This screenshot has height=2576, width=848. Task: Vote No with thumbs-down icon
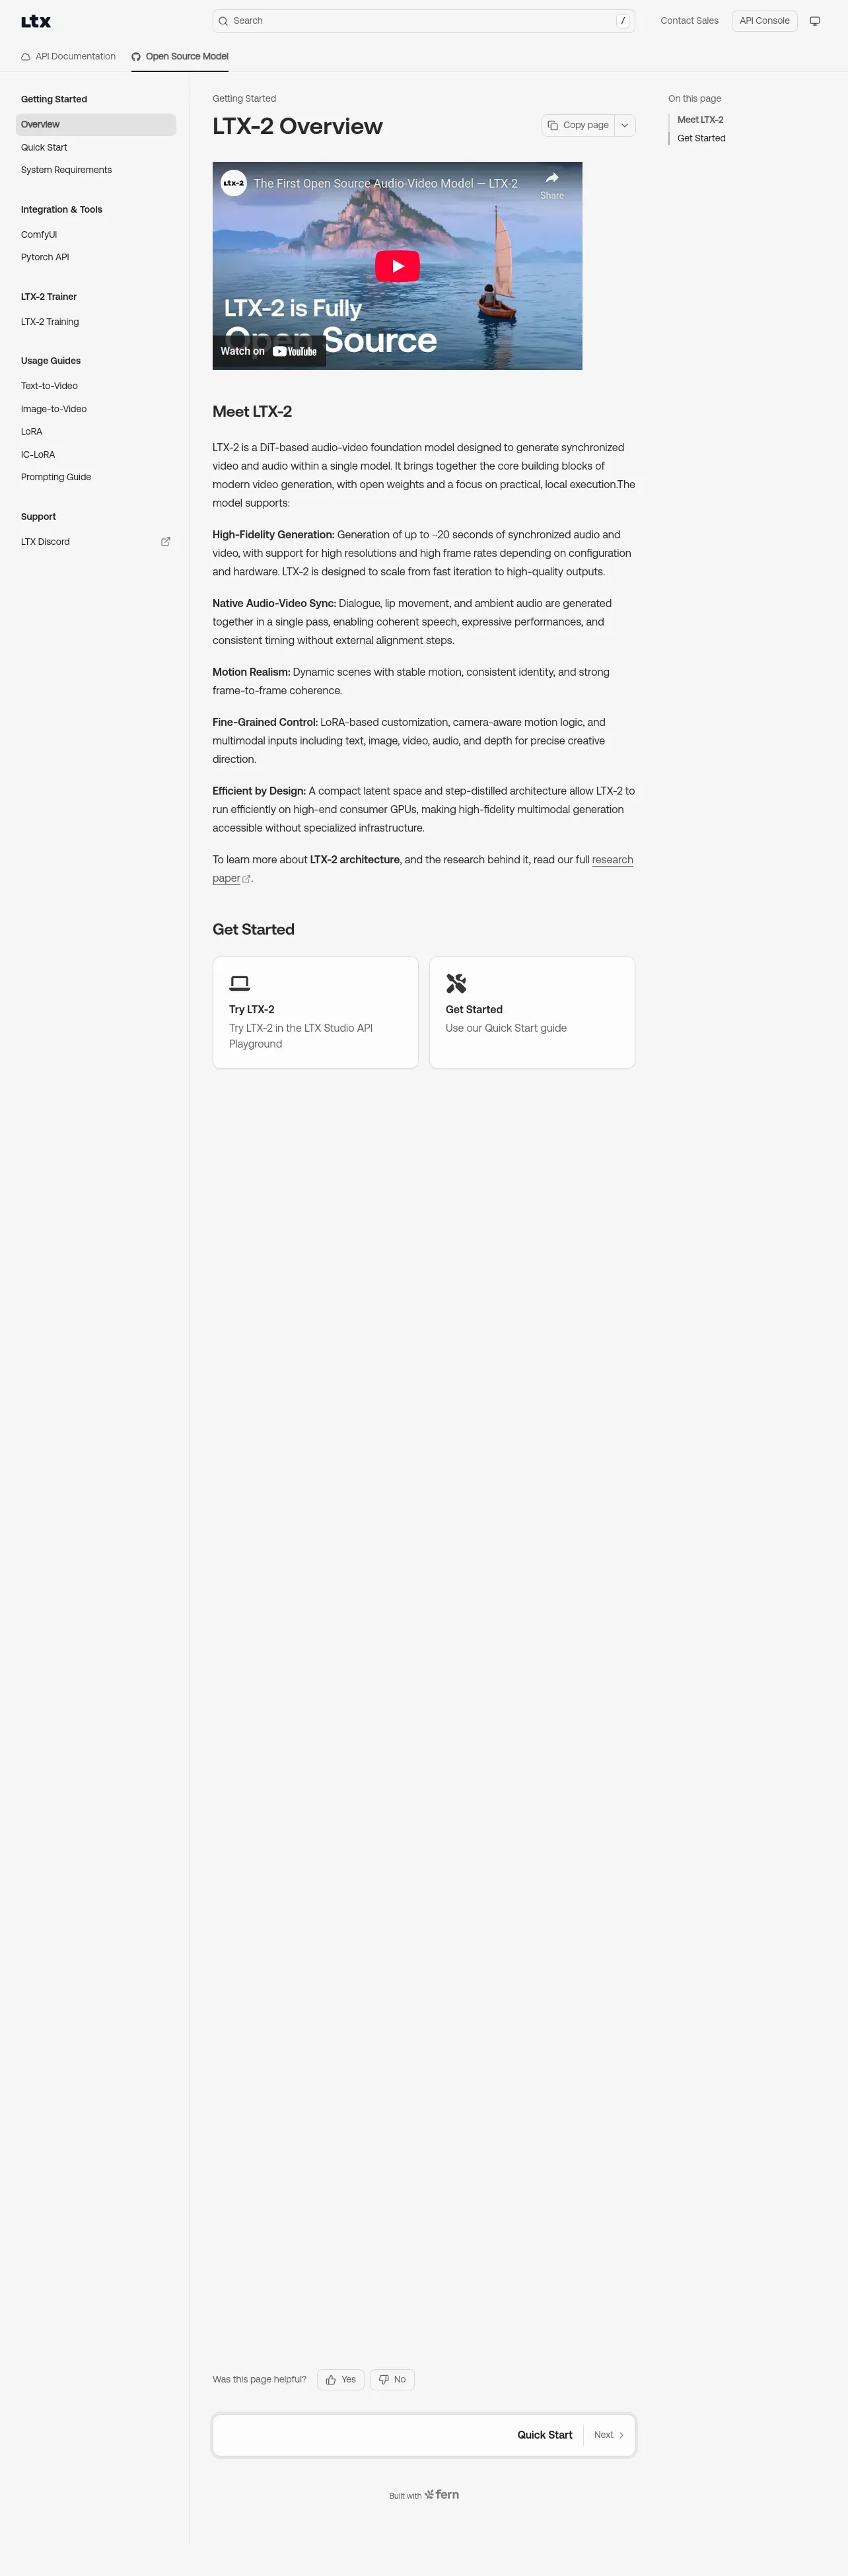coord(392,2380)
